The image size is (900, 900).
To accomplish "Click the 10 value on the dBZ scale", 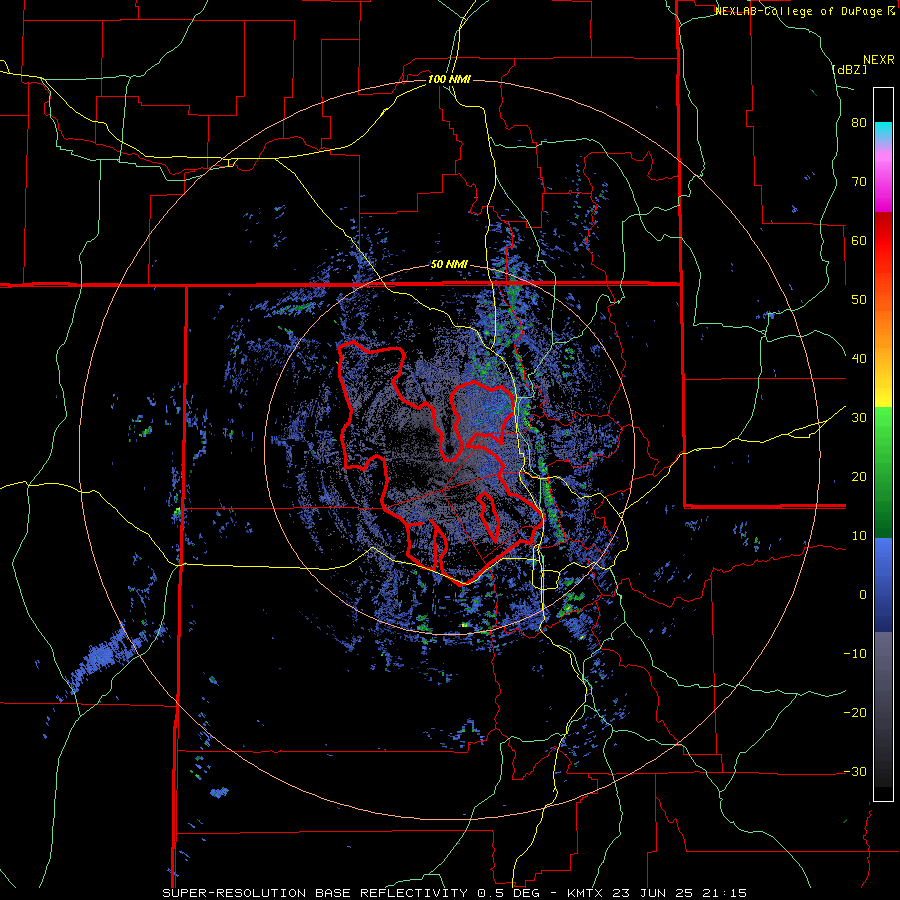I will point(859,536).
